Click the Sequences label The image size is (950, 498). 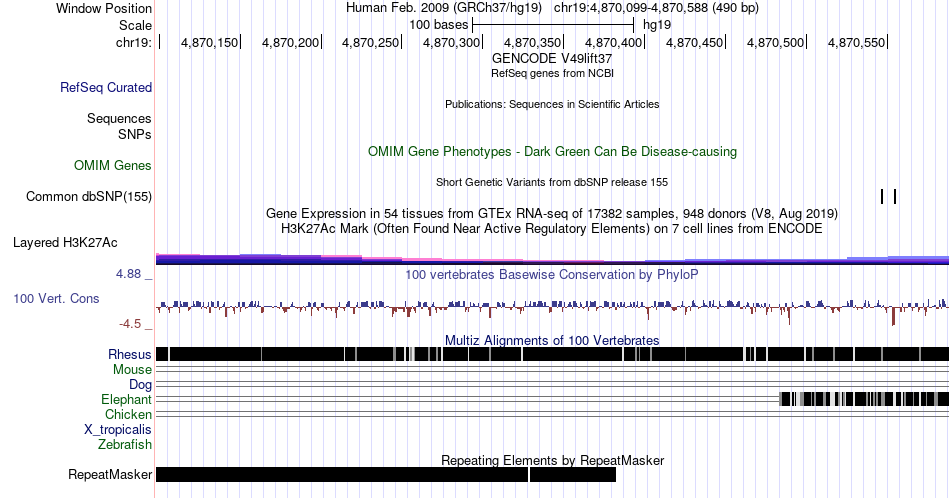(119, 118)
